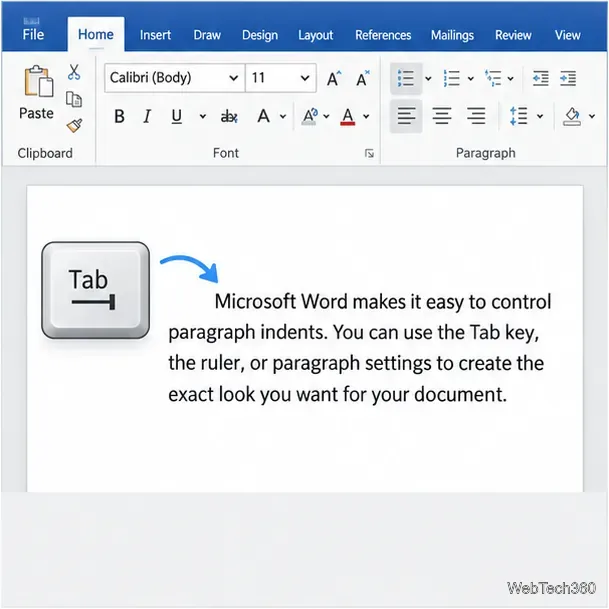Open the View tab

point(568,35)
